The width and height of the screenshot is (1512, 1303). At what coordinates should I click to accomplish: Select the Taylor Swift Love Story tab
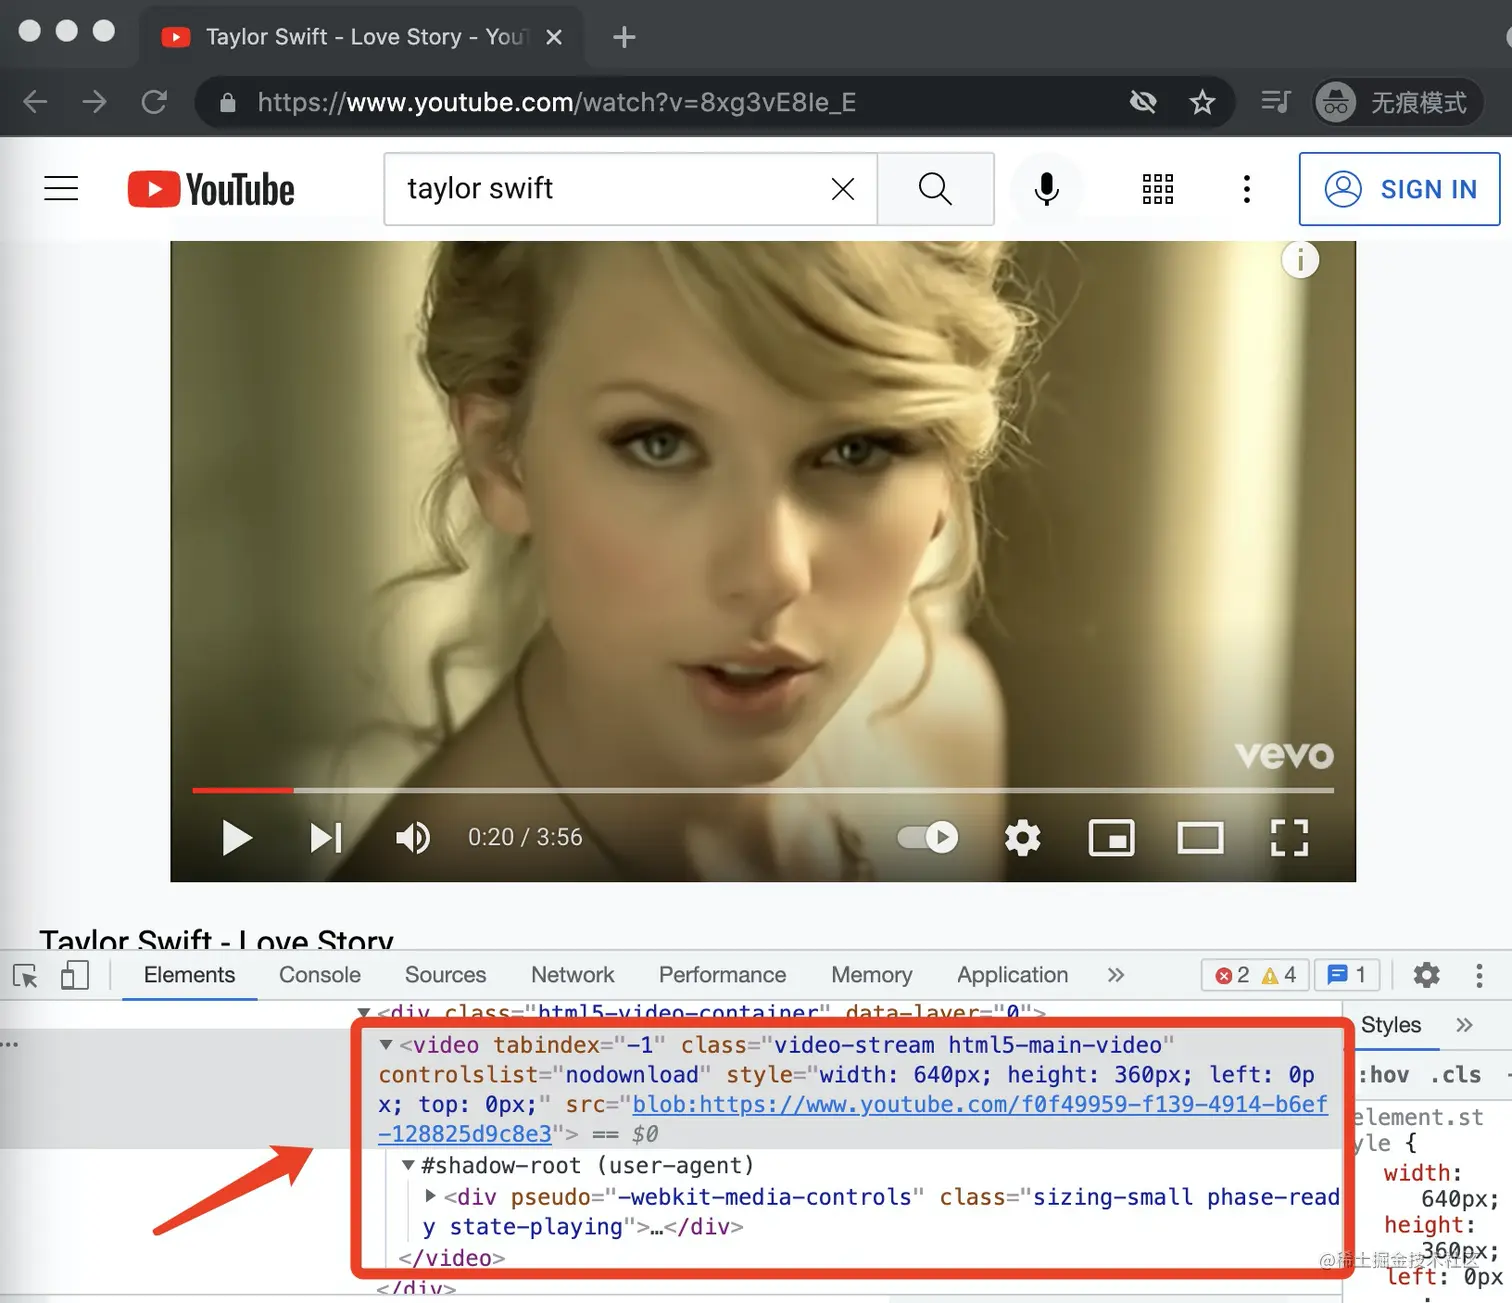[360, 37]
